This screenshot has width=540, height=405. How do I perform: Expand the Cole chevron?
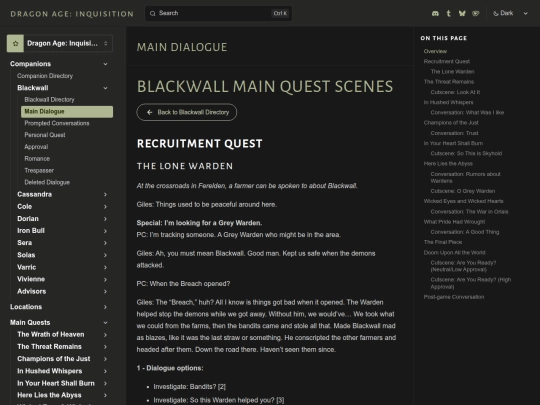point(105,207)
